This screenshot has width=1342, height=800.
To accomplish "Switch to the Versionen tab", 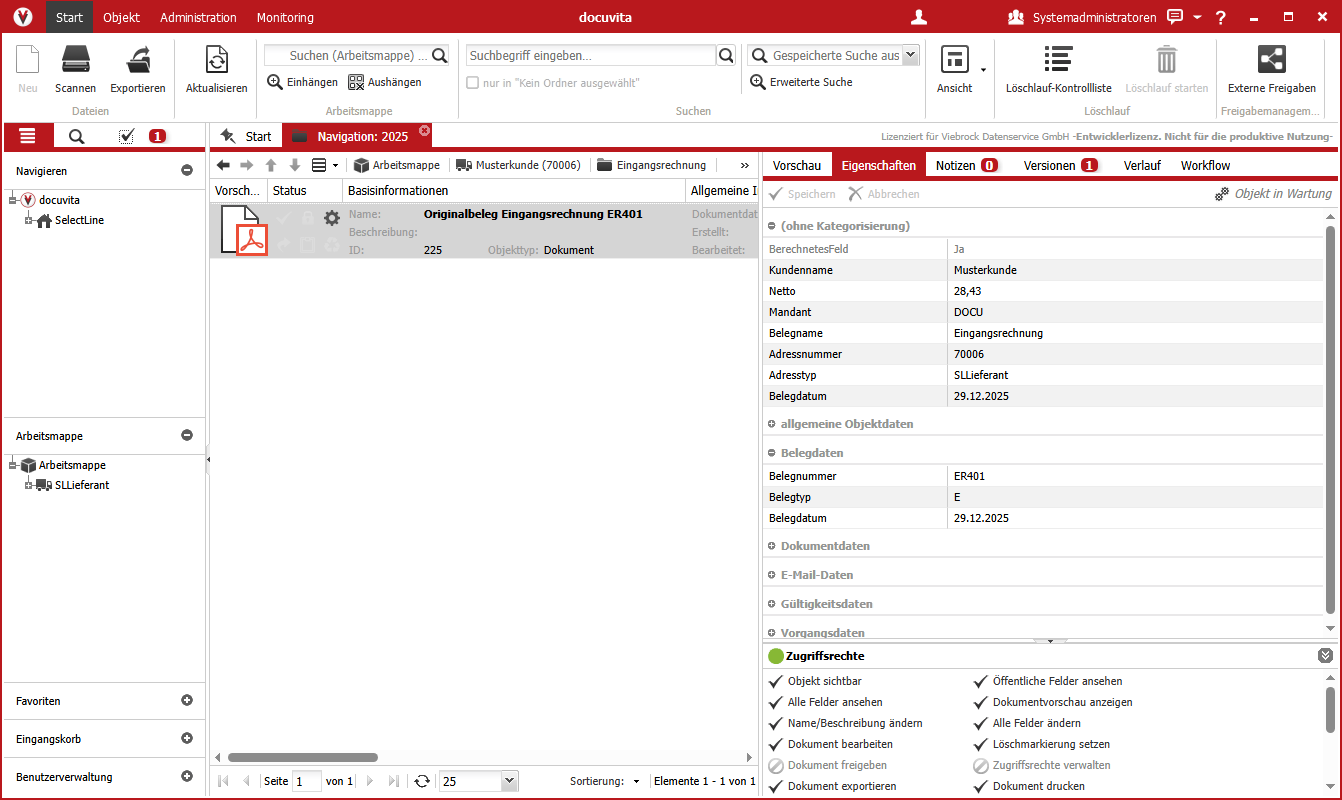I will click(x=1050, y=165).
